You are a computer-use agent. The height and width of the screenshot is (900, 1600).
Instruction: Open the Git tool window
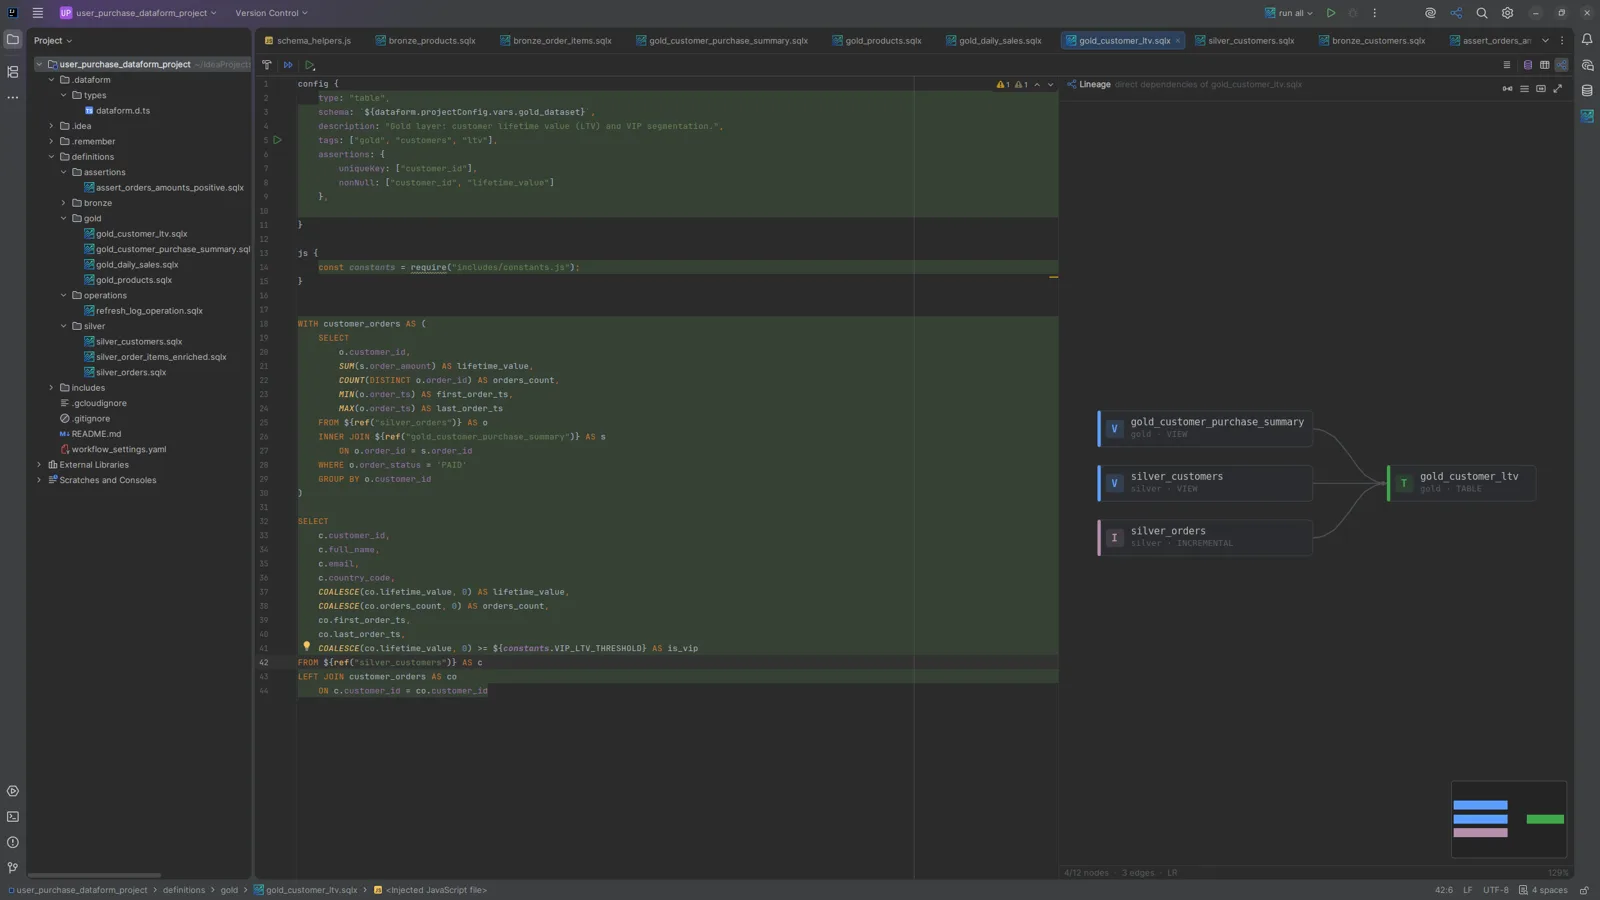click(13, 868)
